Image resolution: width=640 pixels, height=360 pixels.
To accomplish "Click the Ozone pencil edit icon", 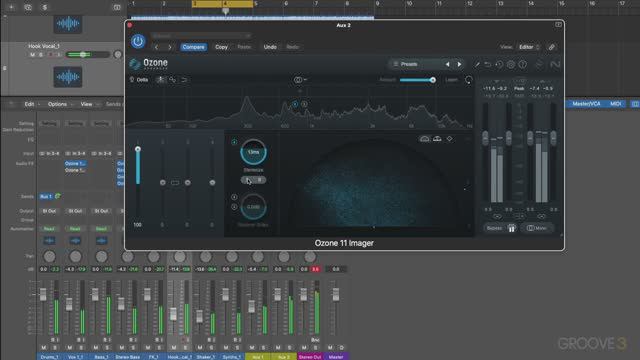I will point(477,64).
